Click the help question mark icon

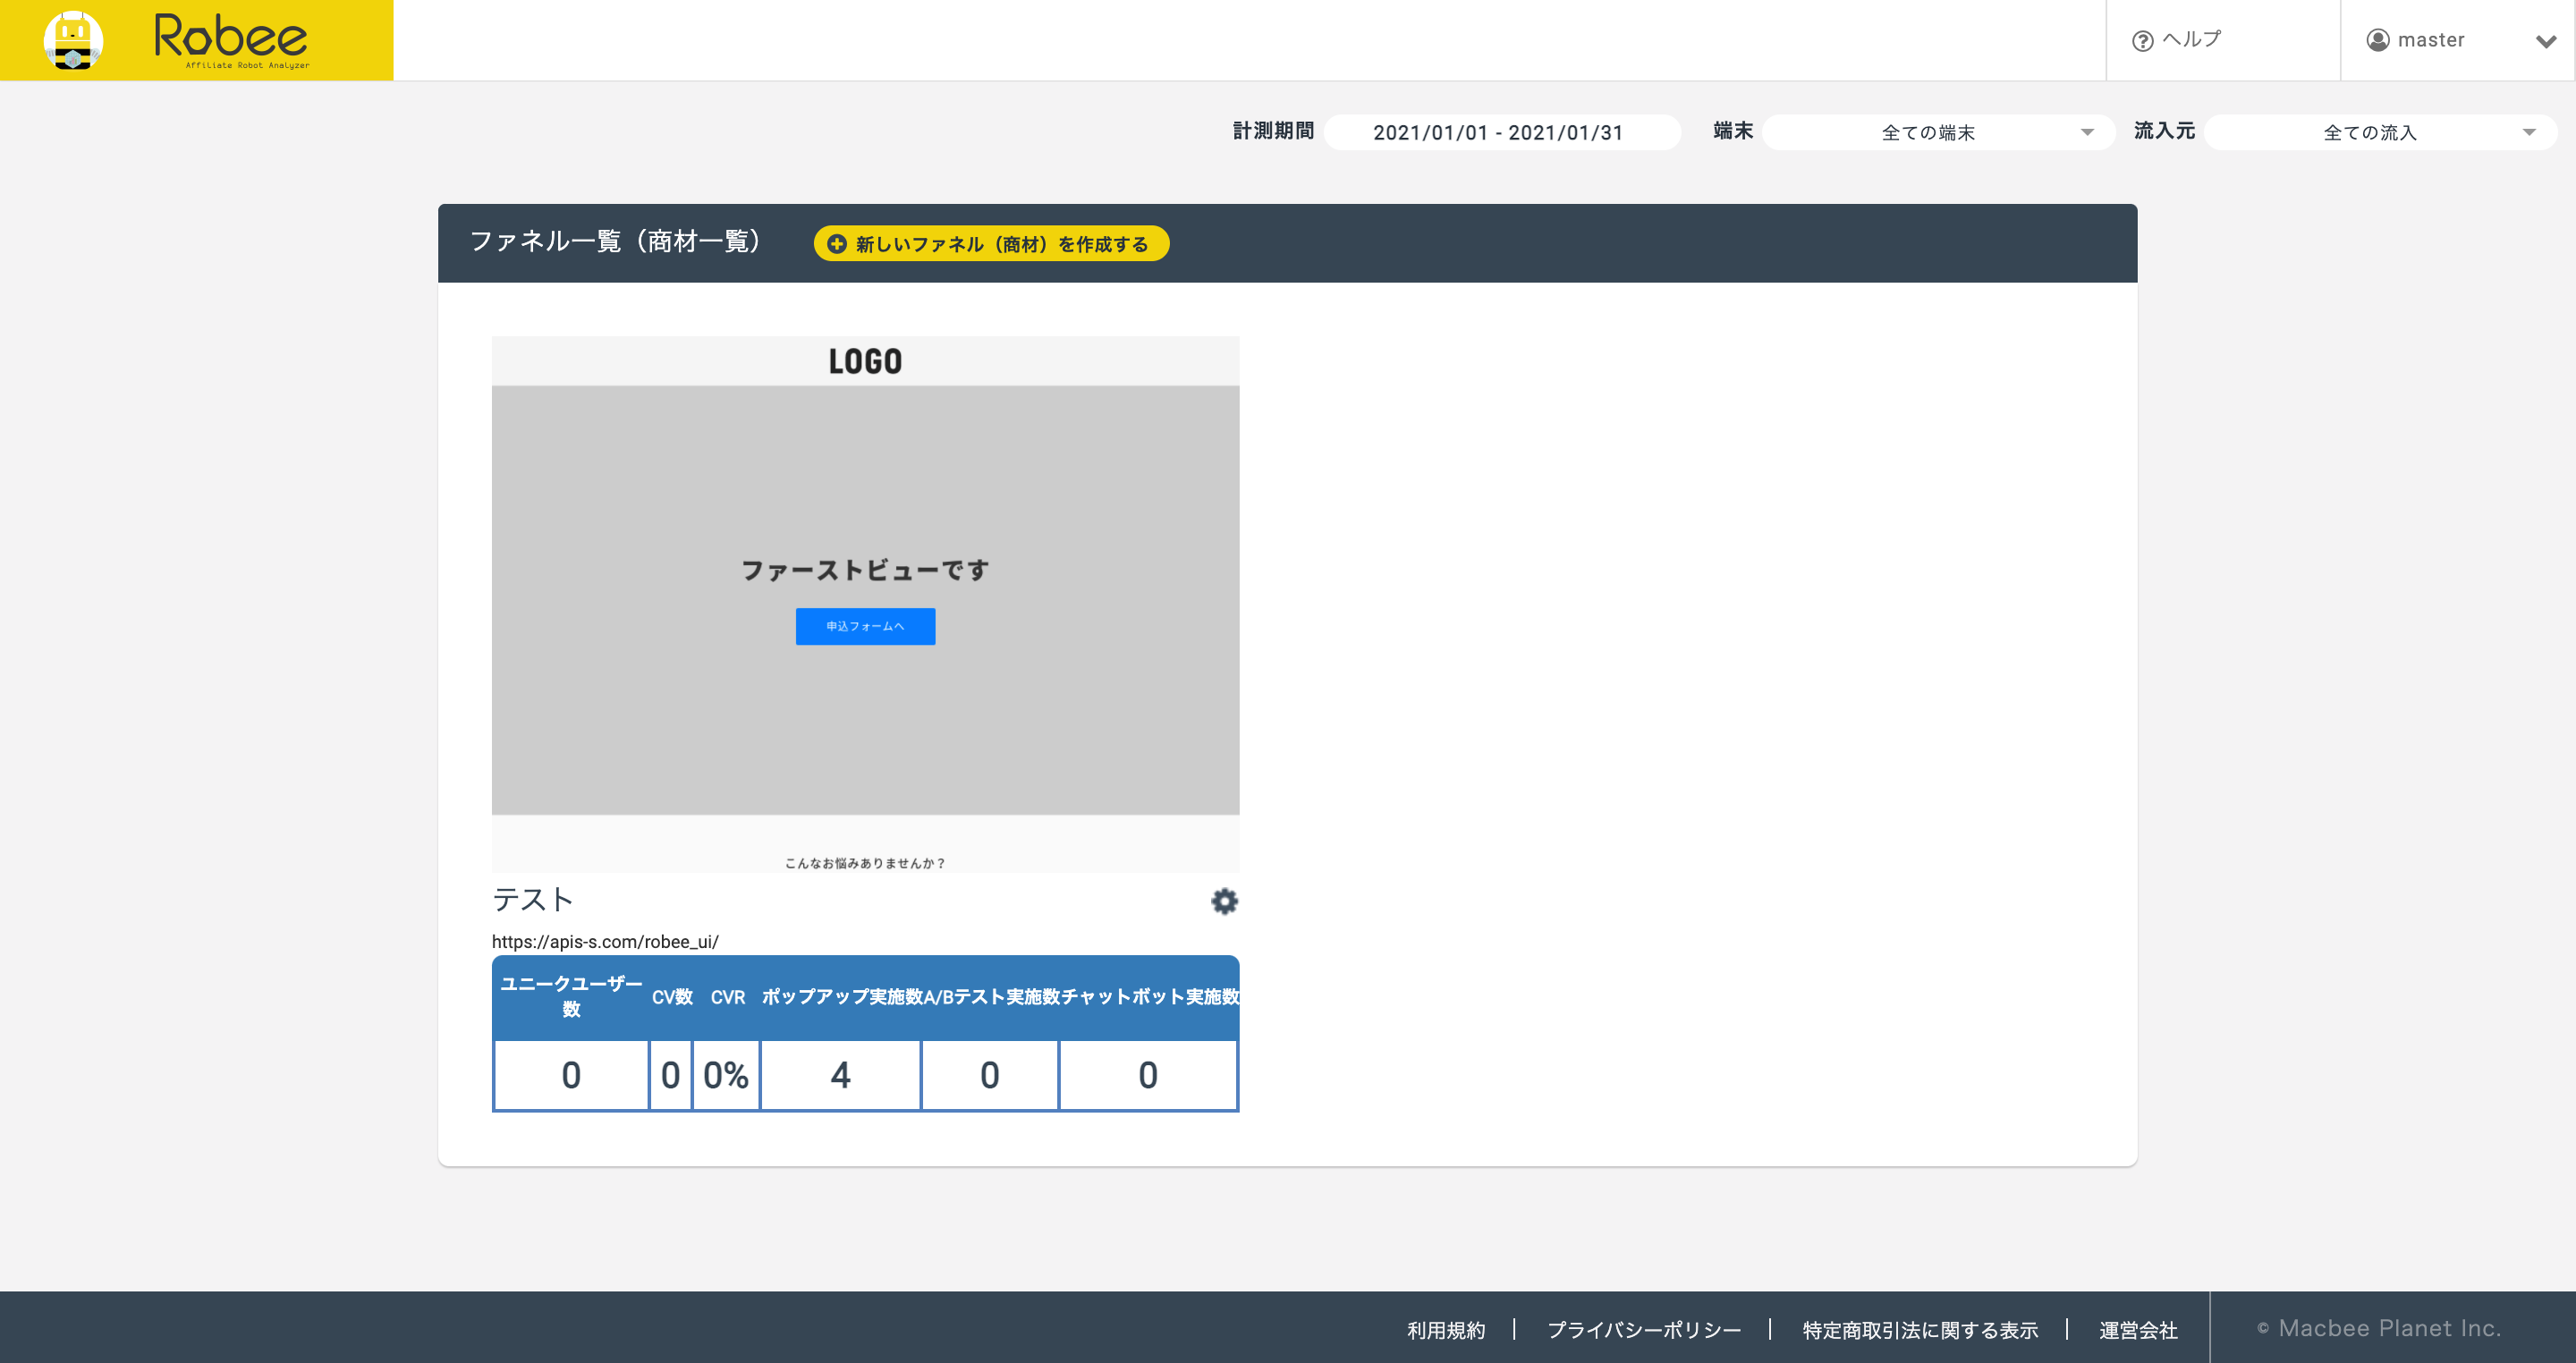click(2142, 41)
